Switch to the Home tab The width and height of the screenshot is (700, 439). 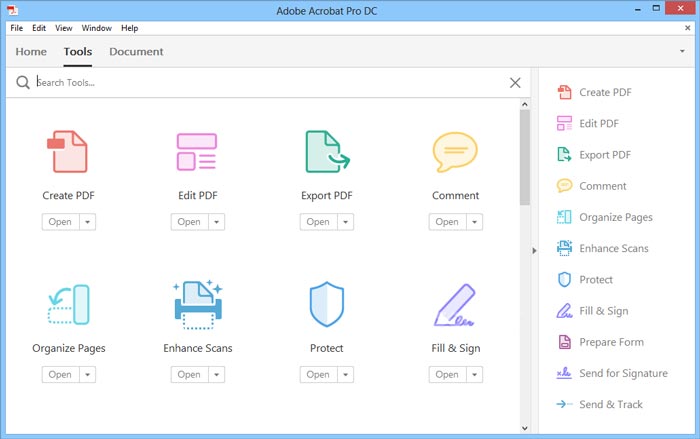click(x=31, y=51)
